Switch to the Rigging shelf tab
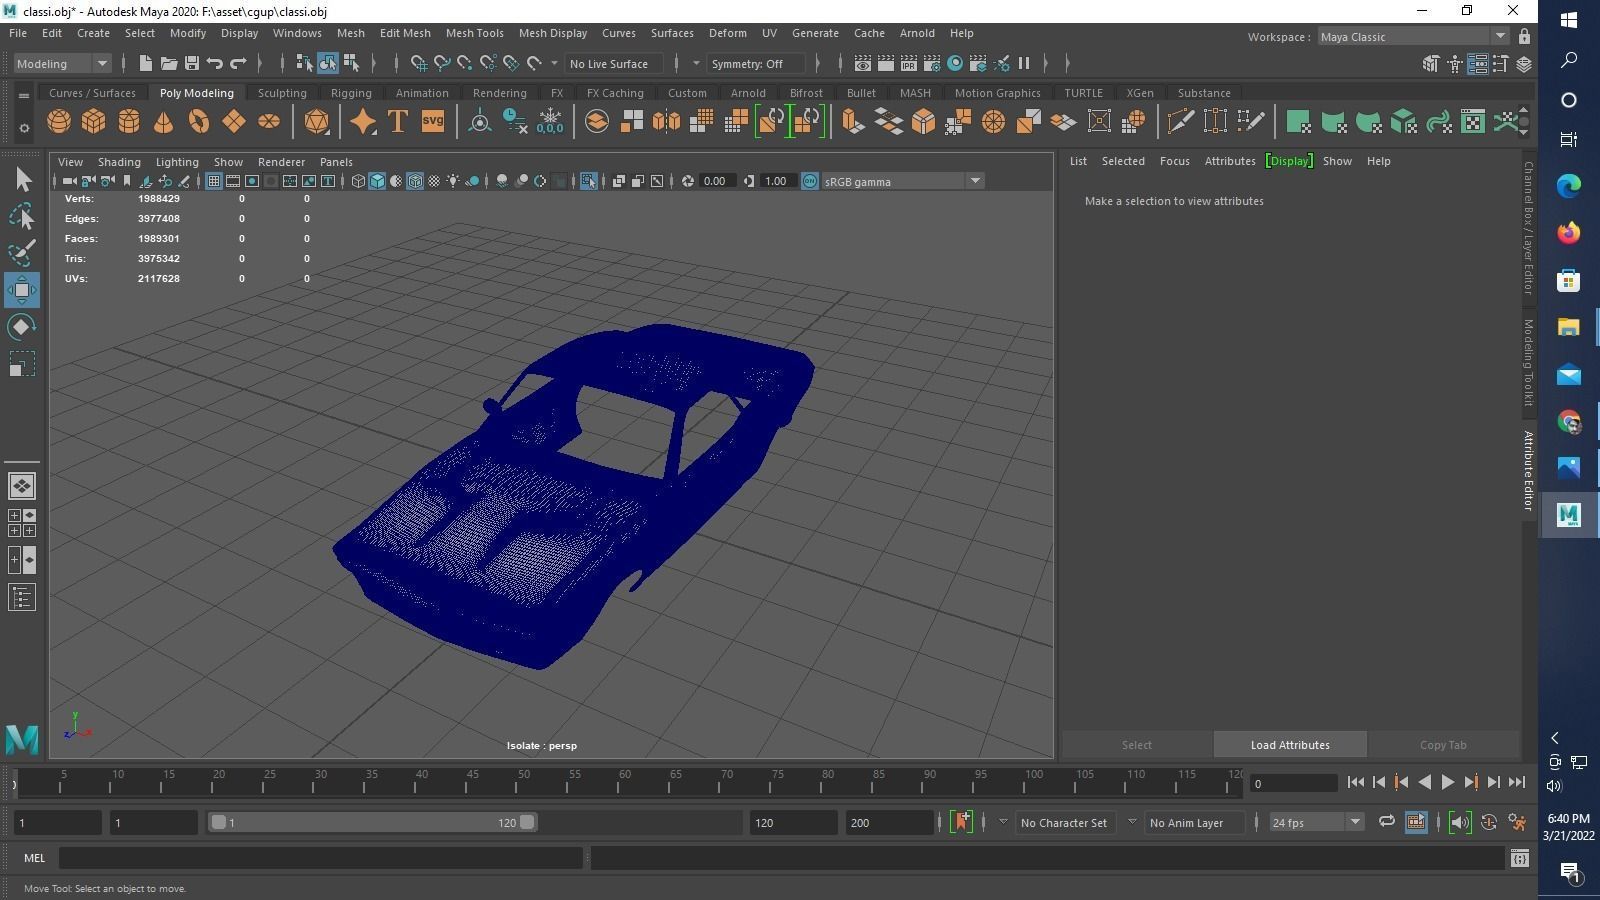 click(351, 93)
